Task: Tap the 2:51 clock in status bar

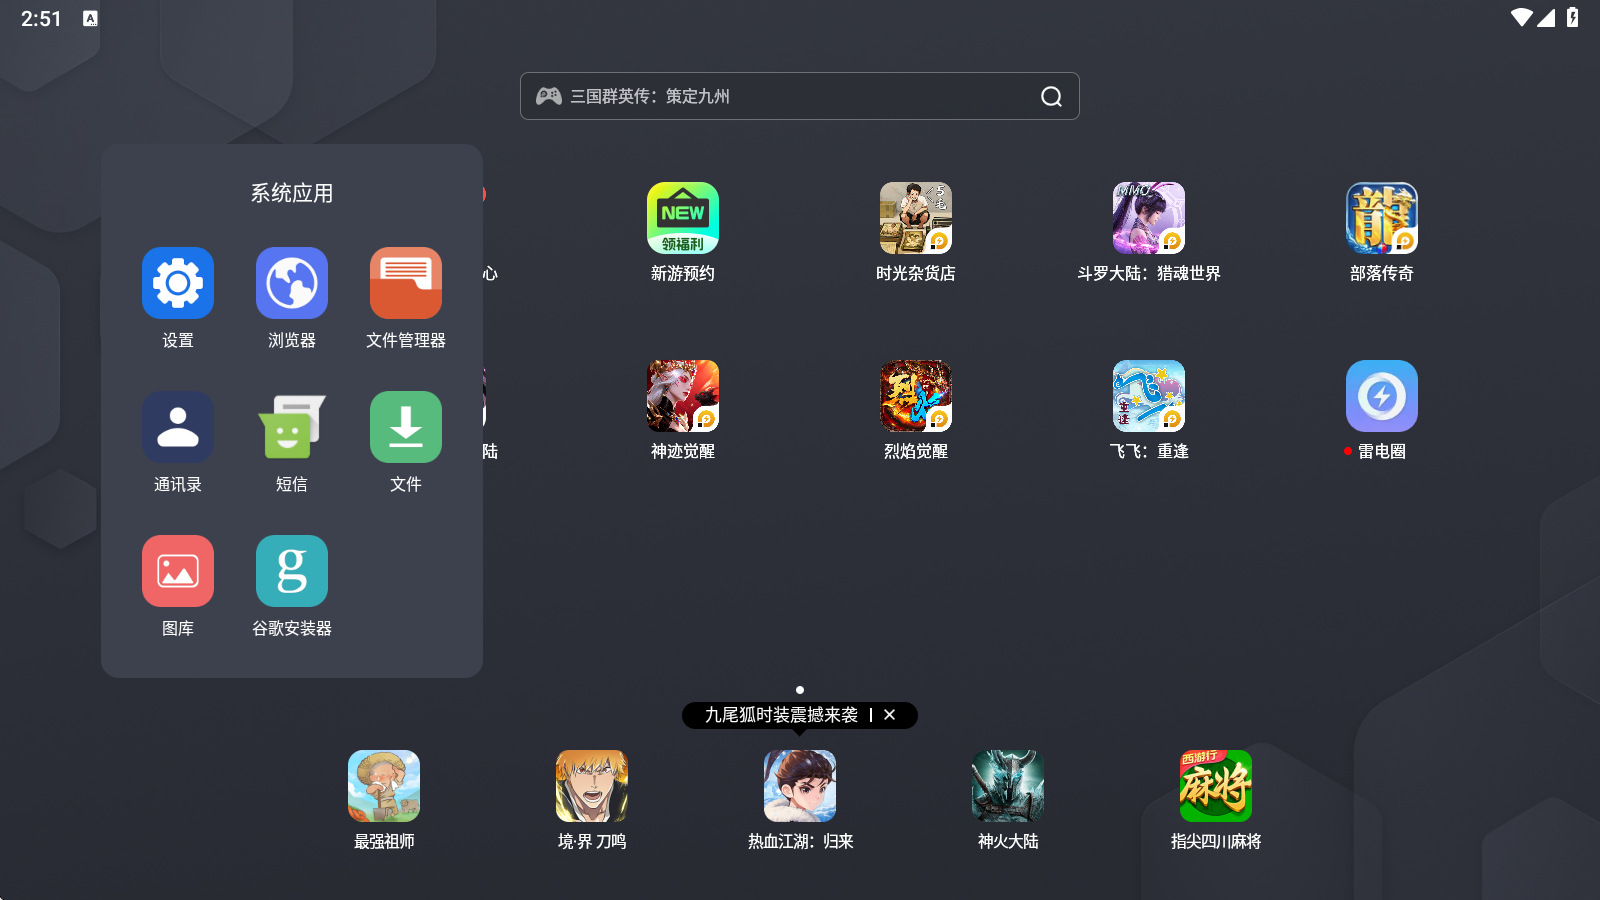Action: click(41, 19)
